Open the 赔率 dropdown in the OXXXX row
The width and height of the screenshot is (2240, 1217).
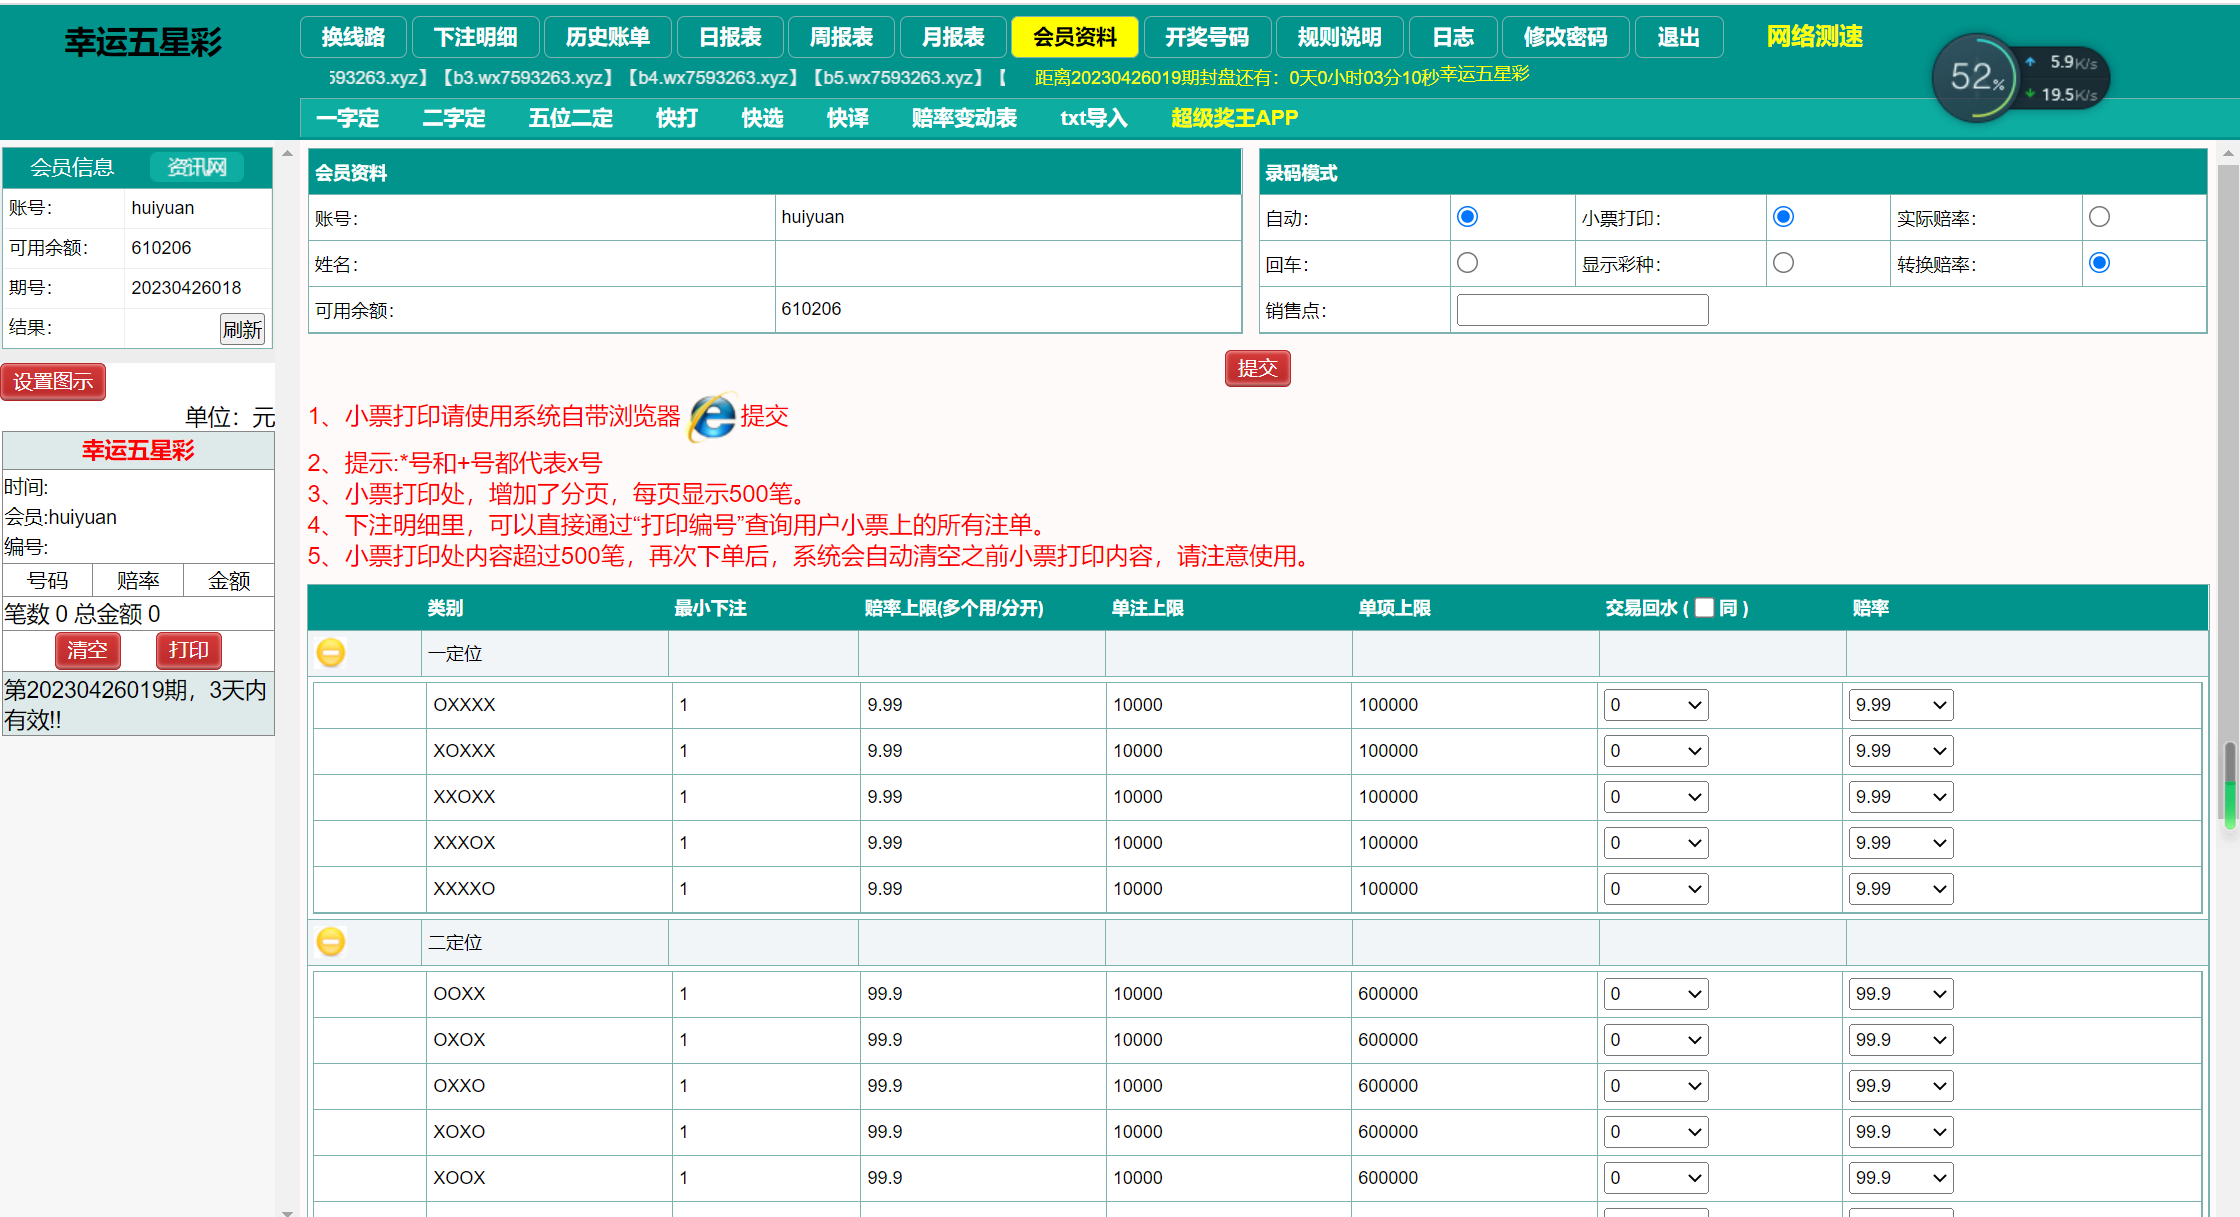coord(1900,705)
